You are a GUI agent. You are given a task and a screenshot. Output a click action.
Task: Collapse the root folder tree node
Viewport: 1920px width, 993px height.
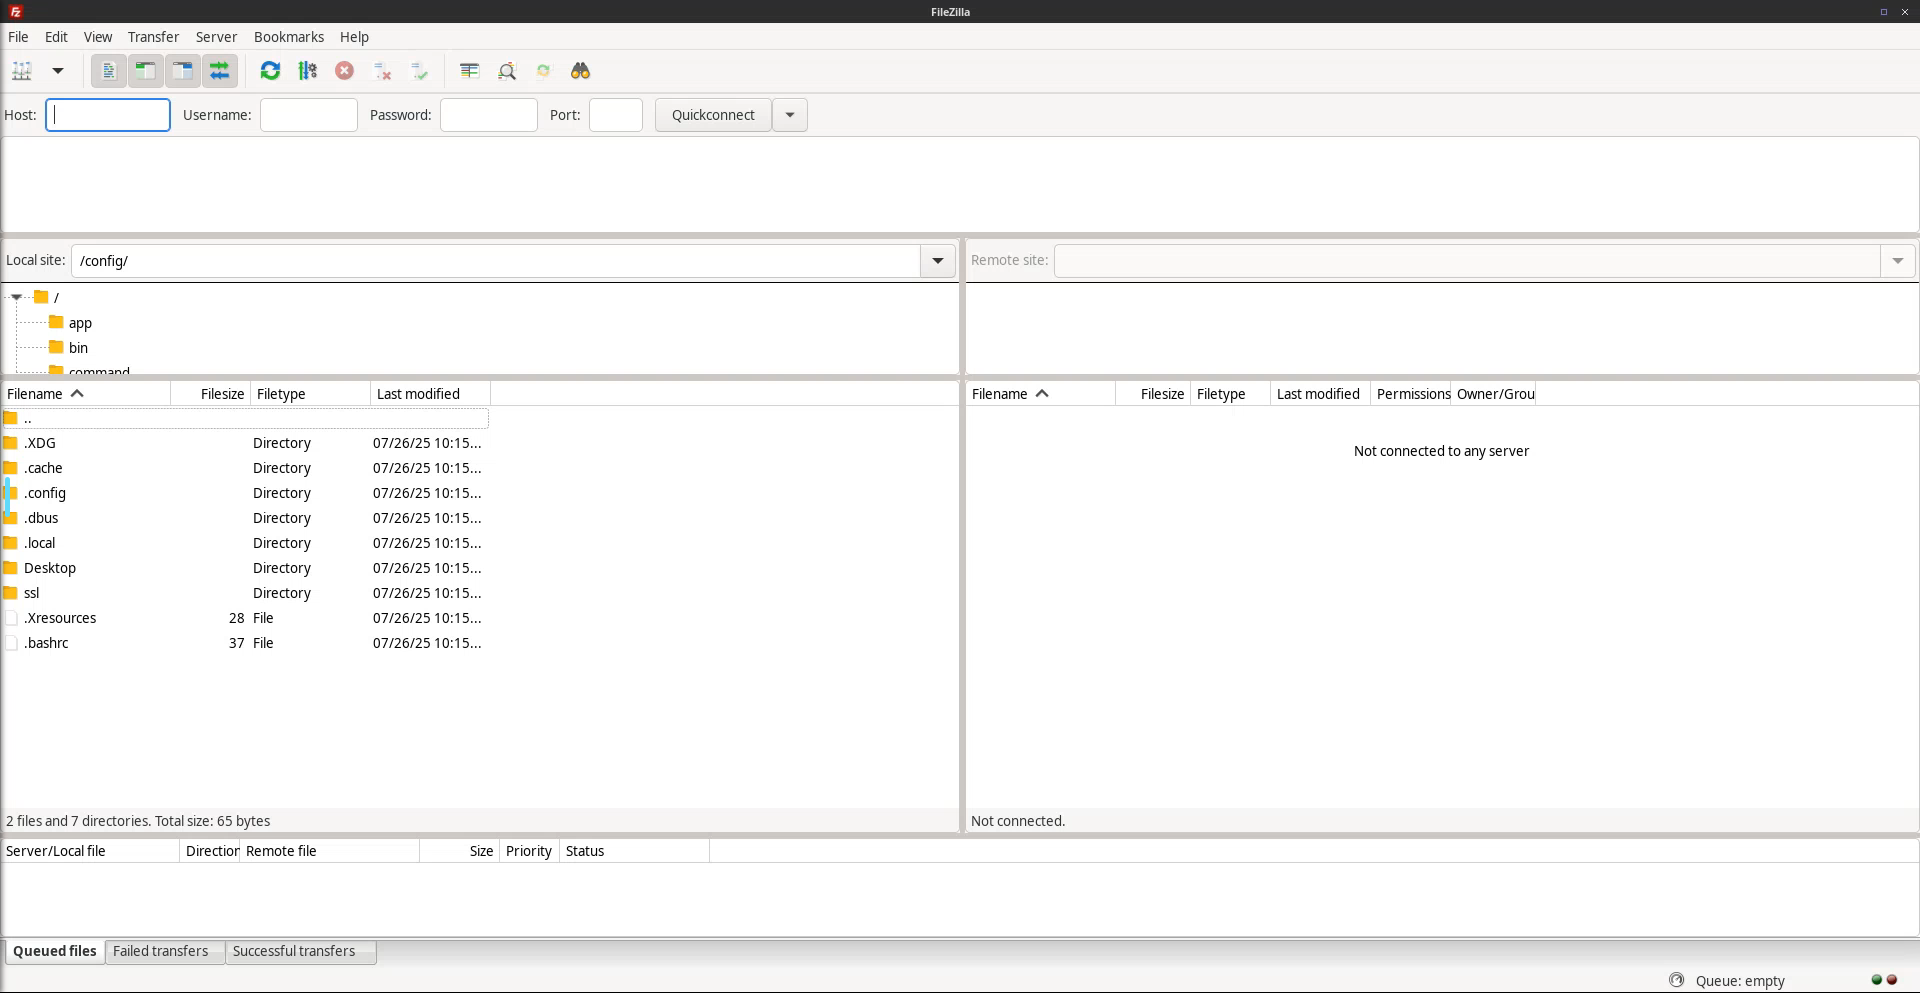pos(16,297)
